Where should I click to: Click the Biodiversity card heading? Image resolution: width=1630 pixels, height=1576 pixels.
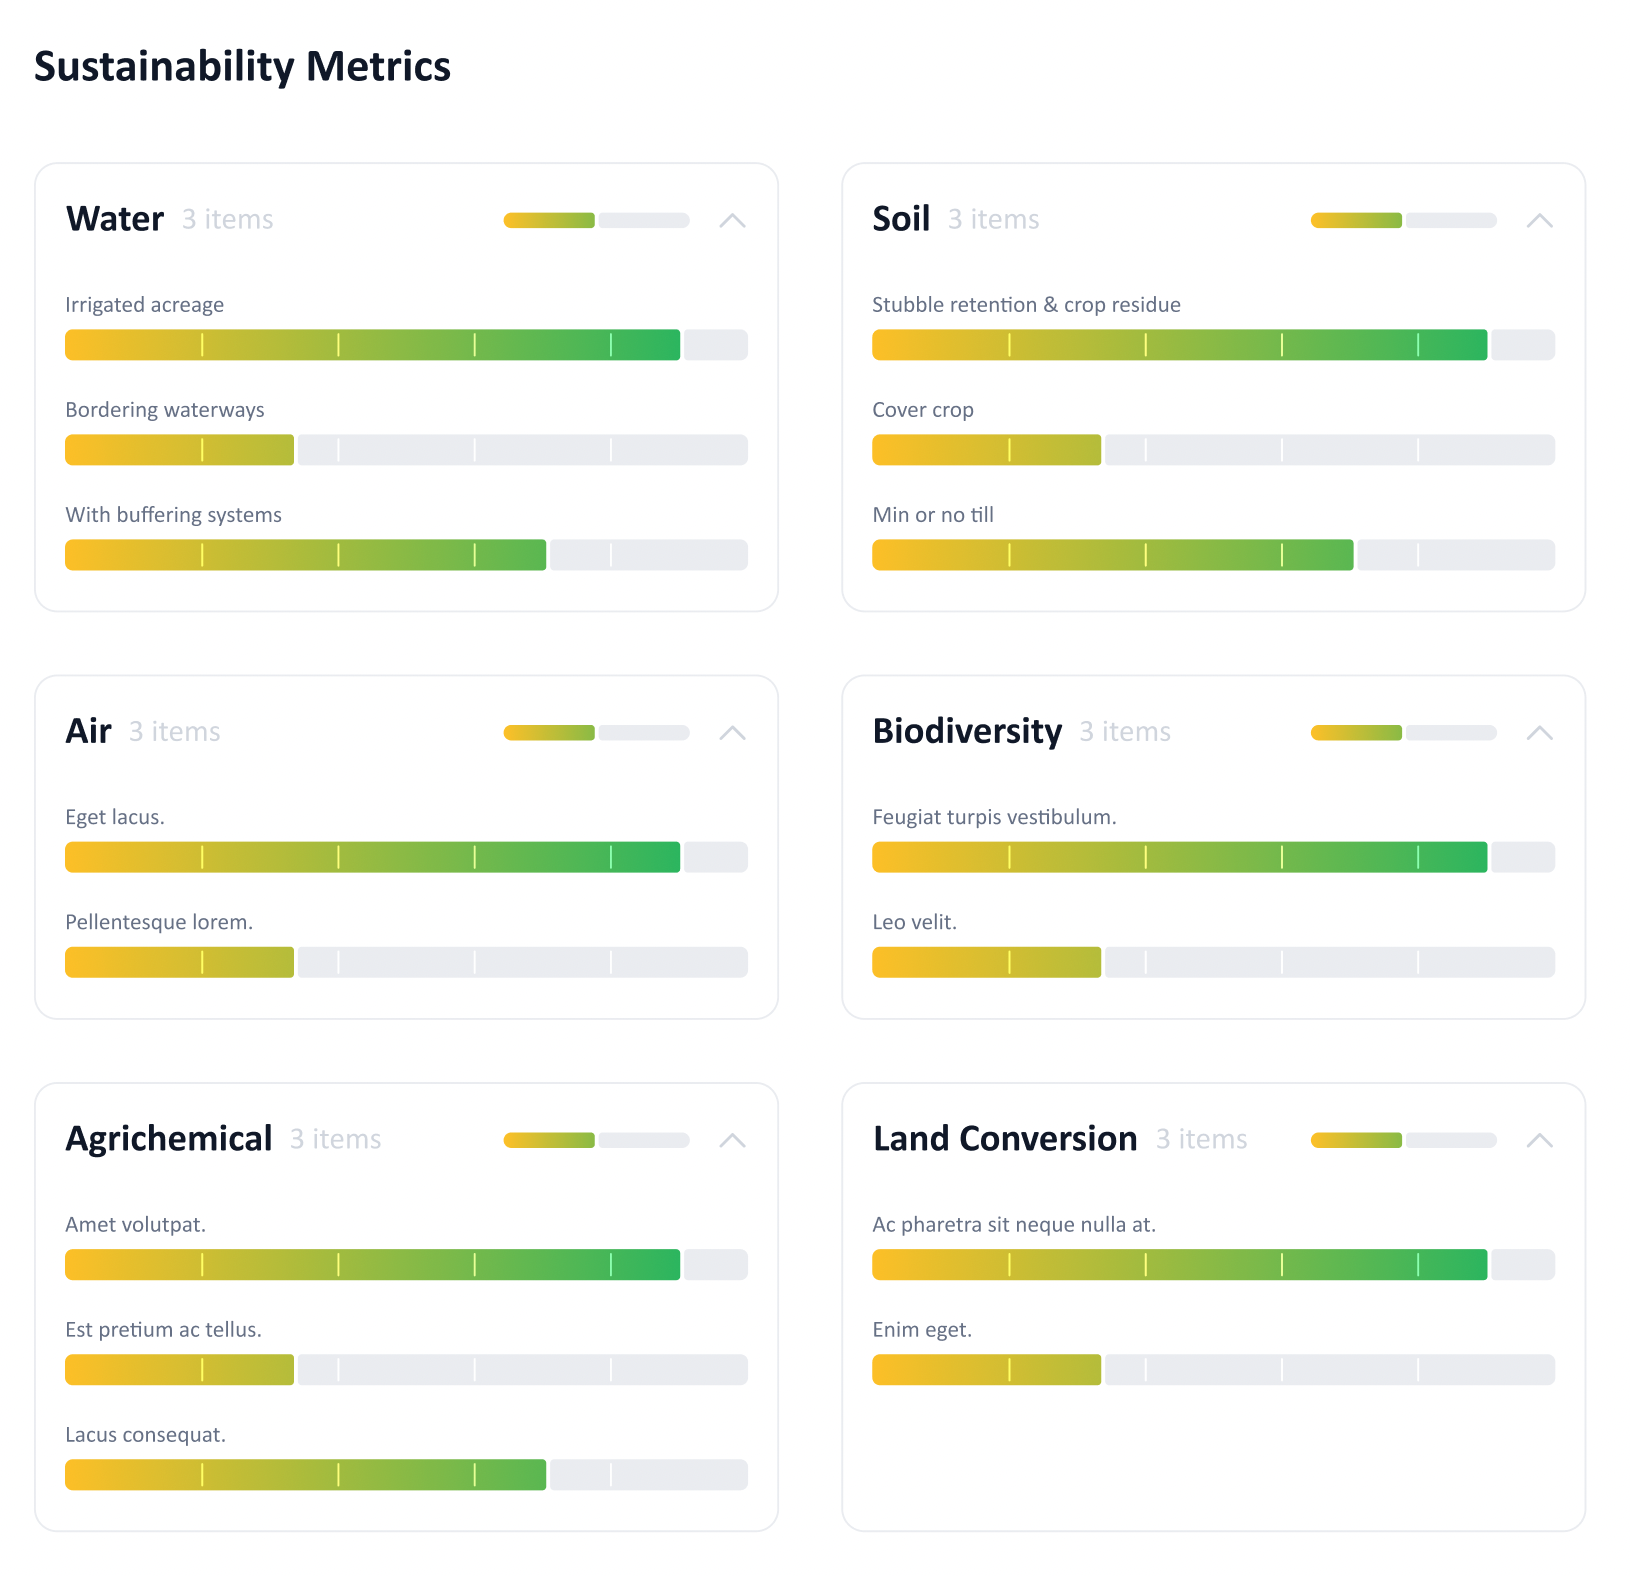pos(967,731)
